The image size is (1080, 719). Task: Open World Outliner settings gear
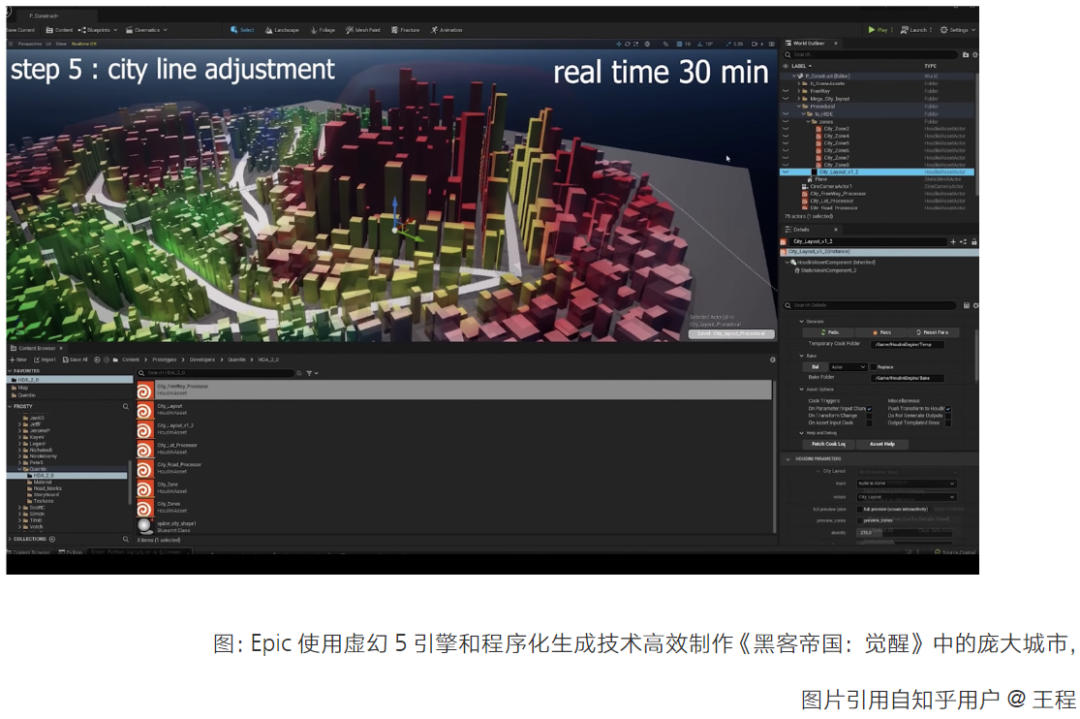[x=975, y=54]
